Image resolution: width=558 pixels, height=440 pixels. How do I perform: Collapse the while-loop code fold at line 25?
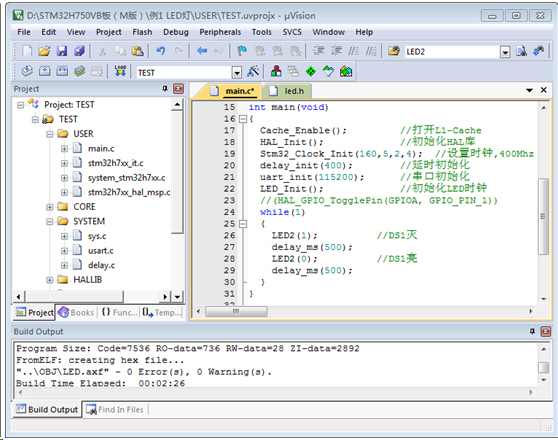pyautogui.click(x=243, y=224)
